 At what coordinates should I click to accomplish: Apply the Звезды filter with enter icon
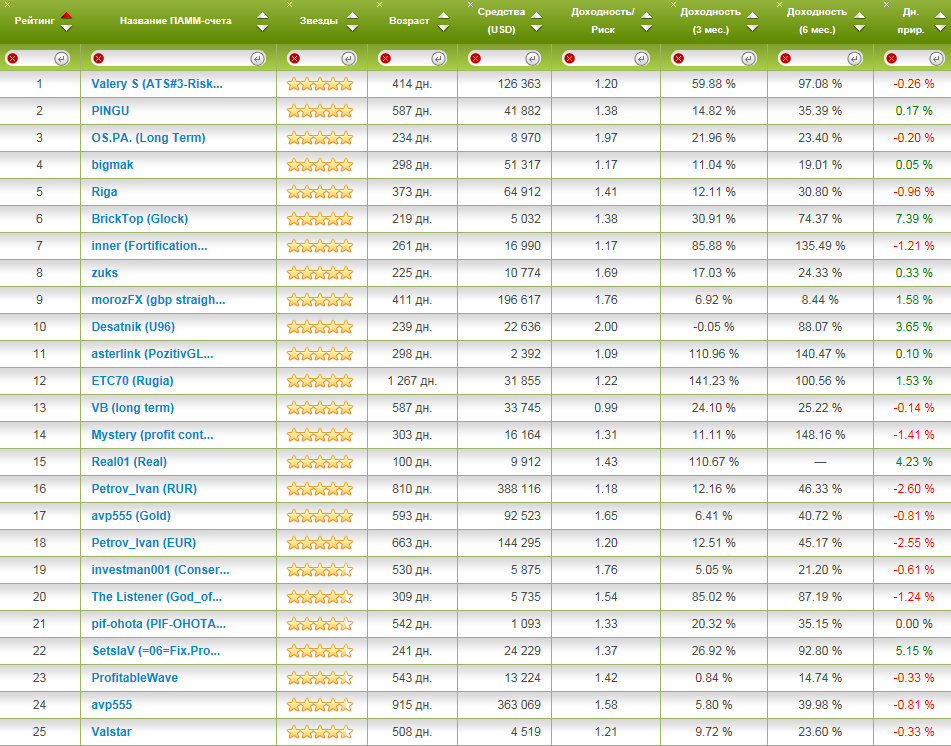[x=348, y=58]
